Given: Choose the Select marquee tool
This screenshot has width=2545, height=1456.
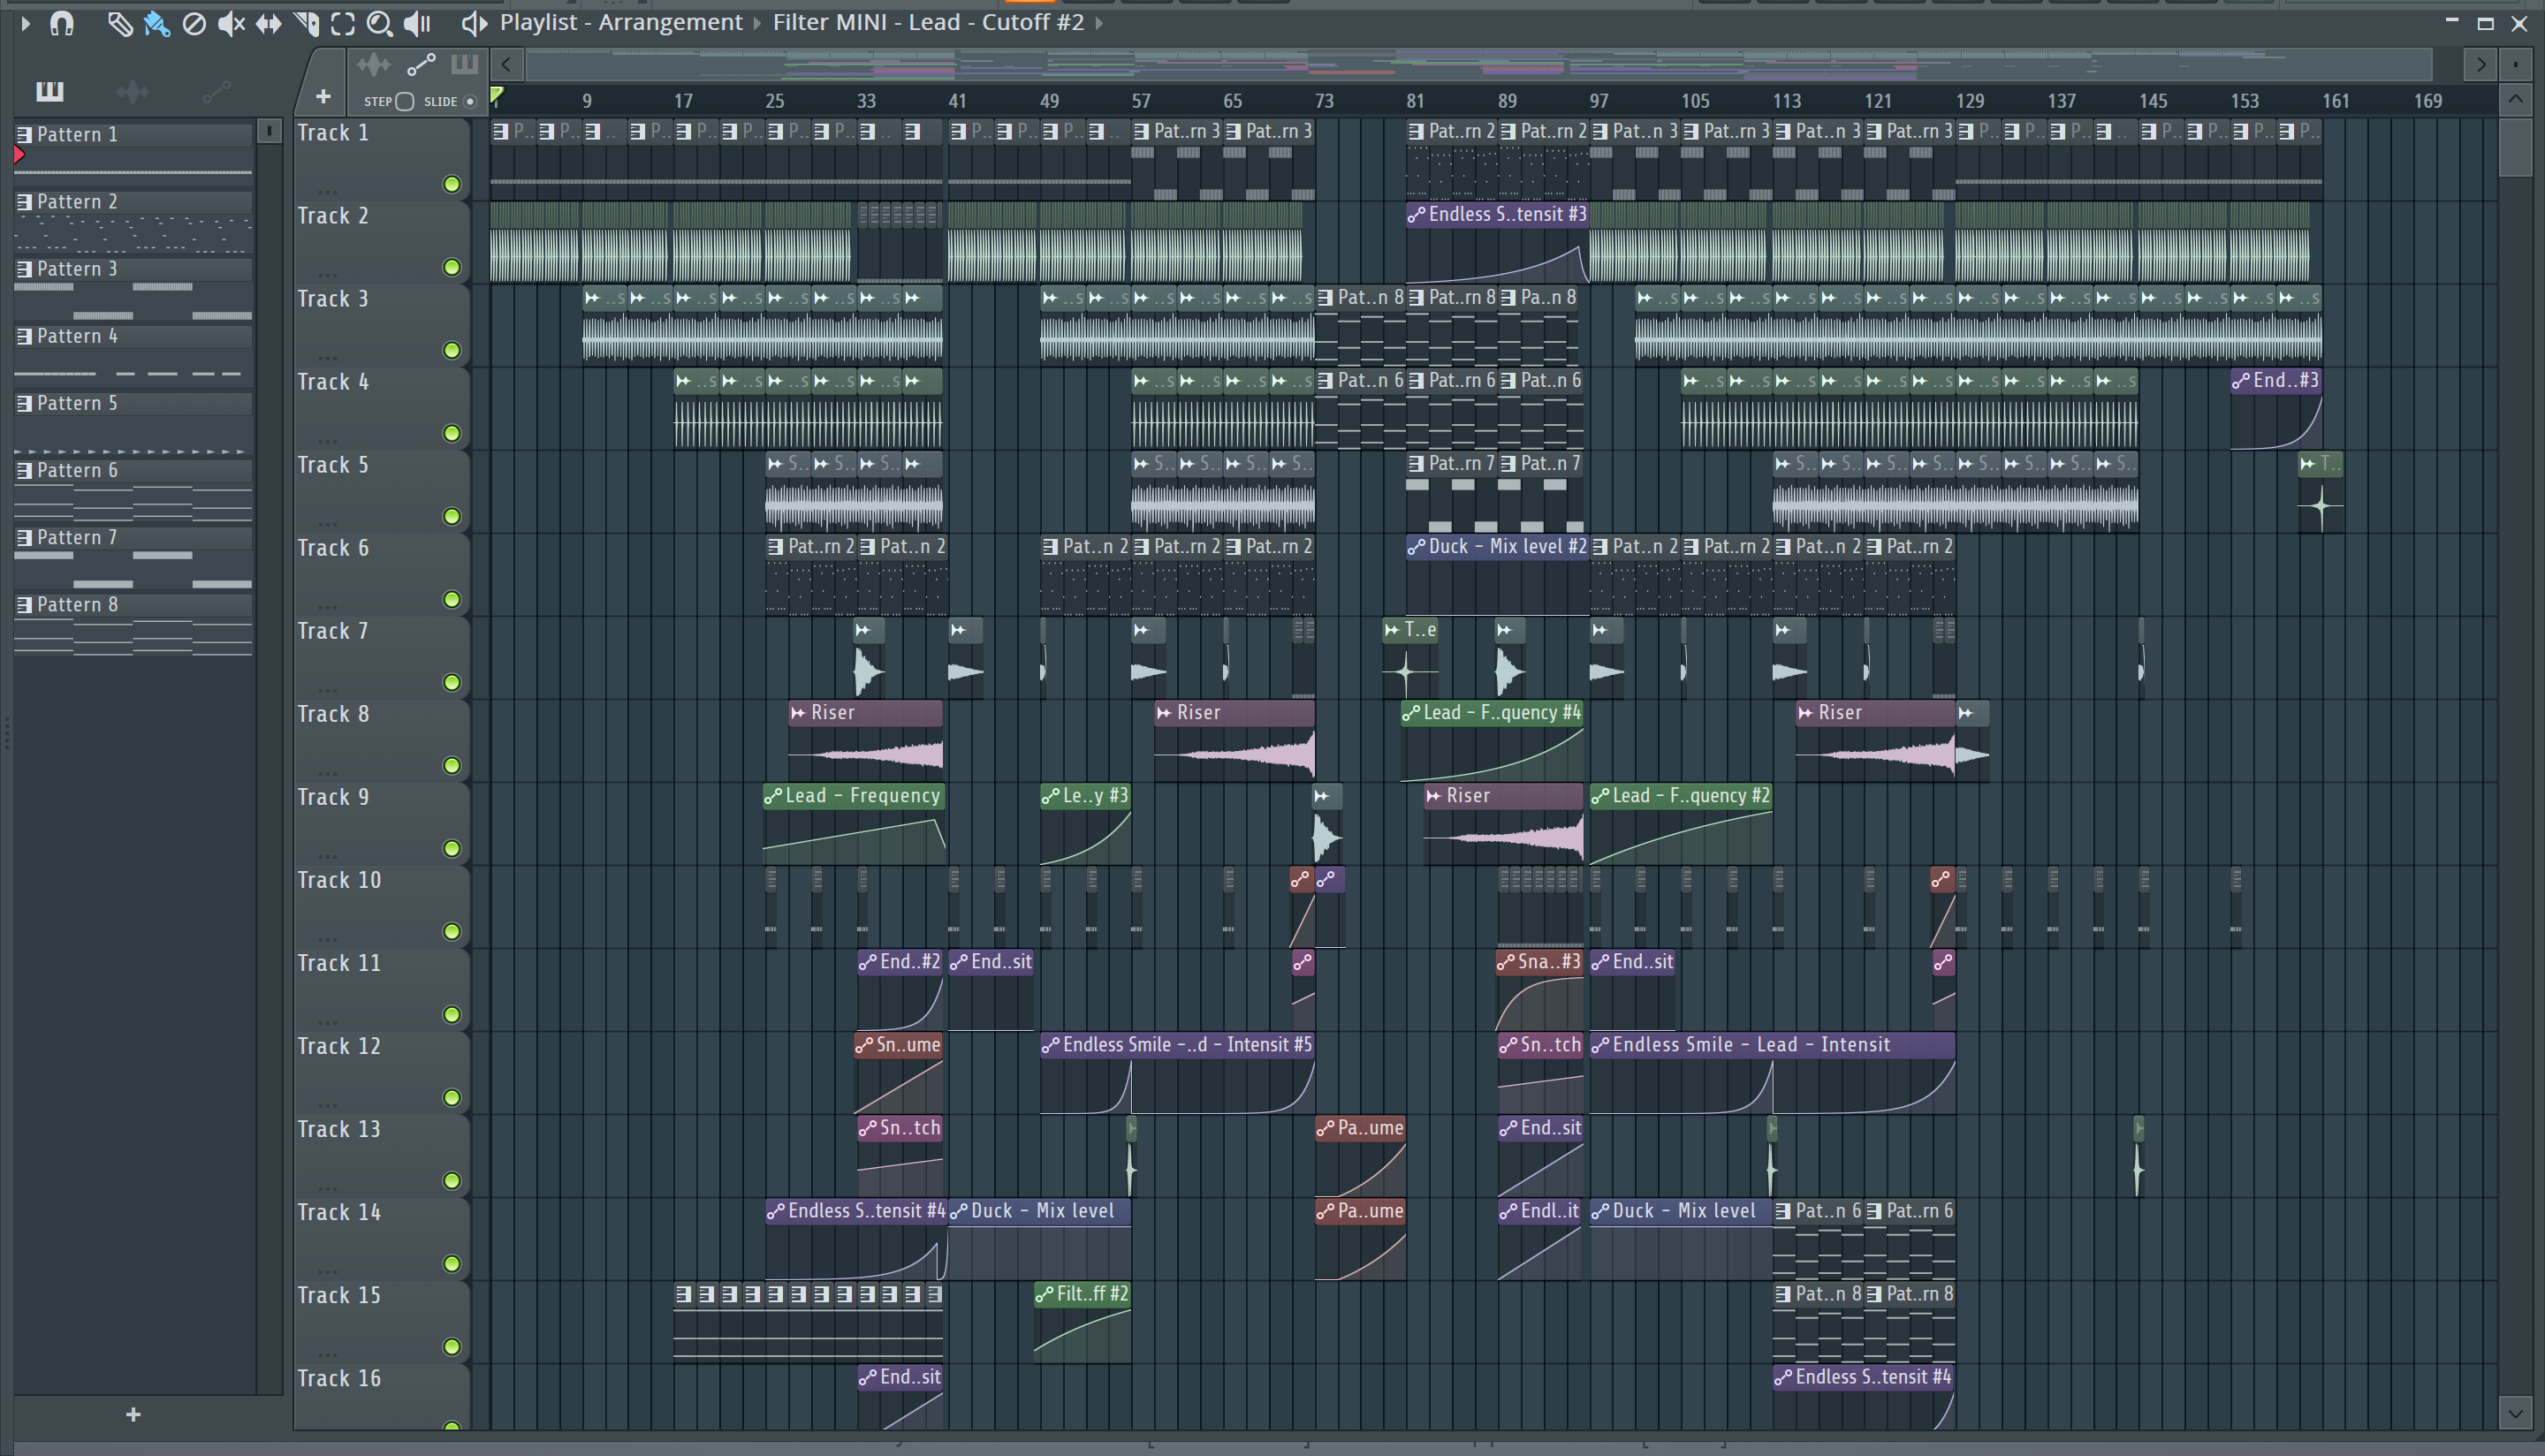Looking at the screenshot, I should pos(342,23).
